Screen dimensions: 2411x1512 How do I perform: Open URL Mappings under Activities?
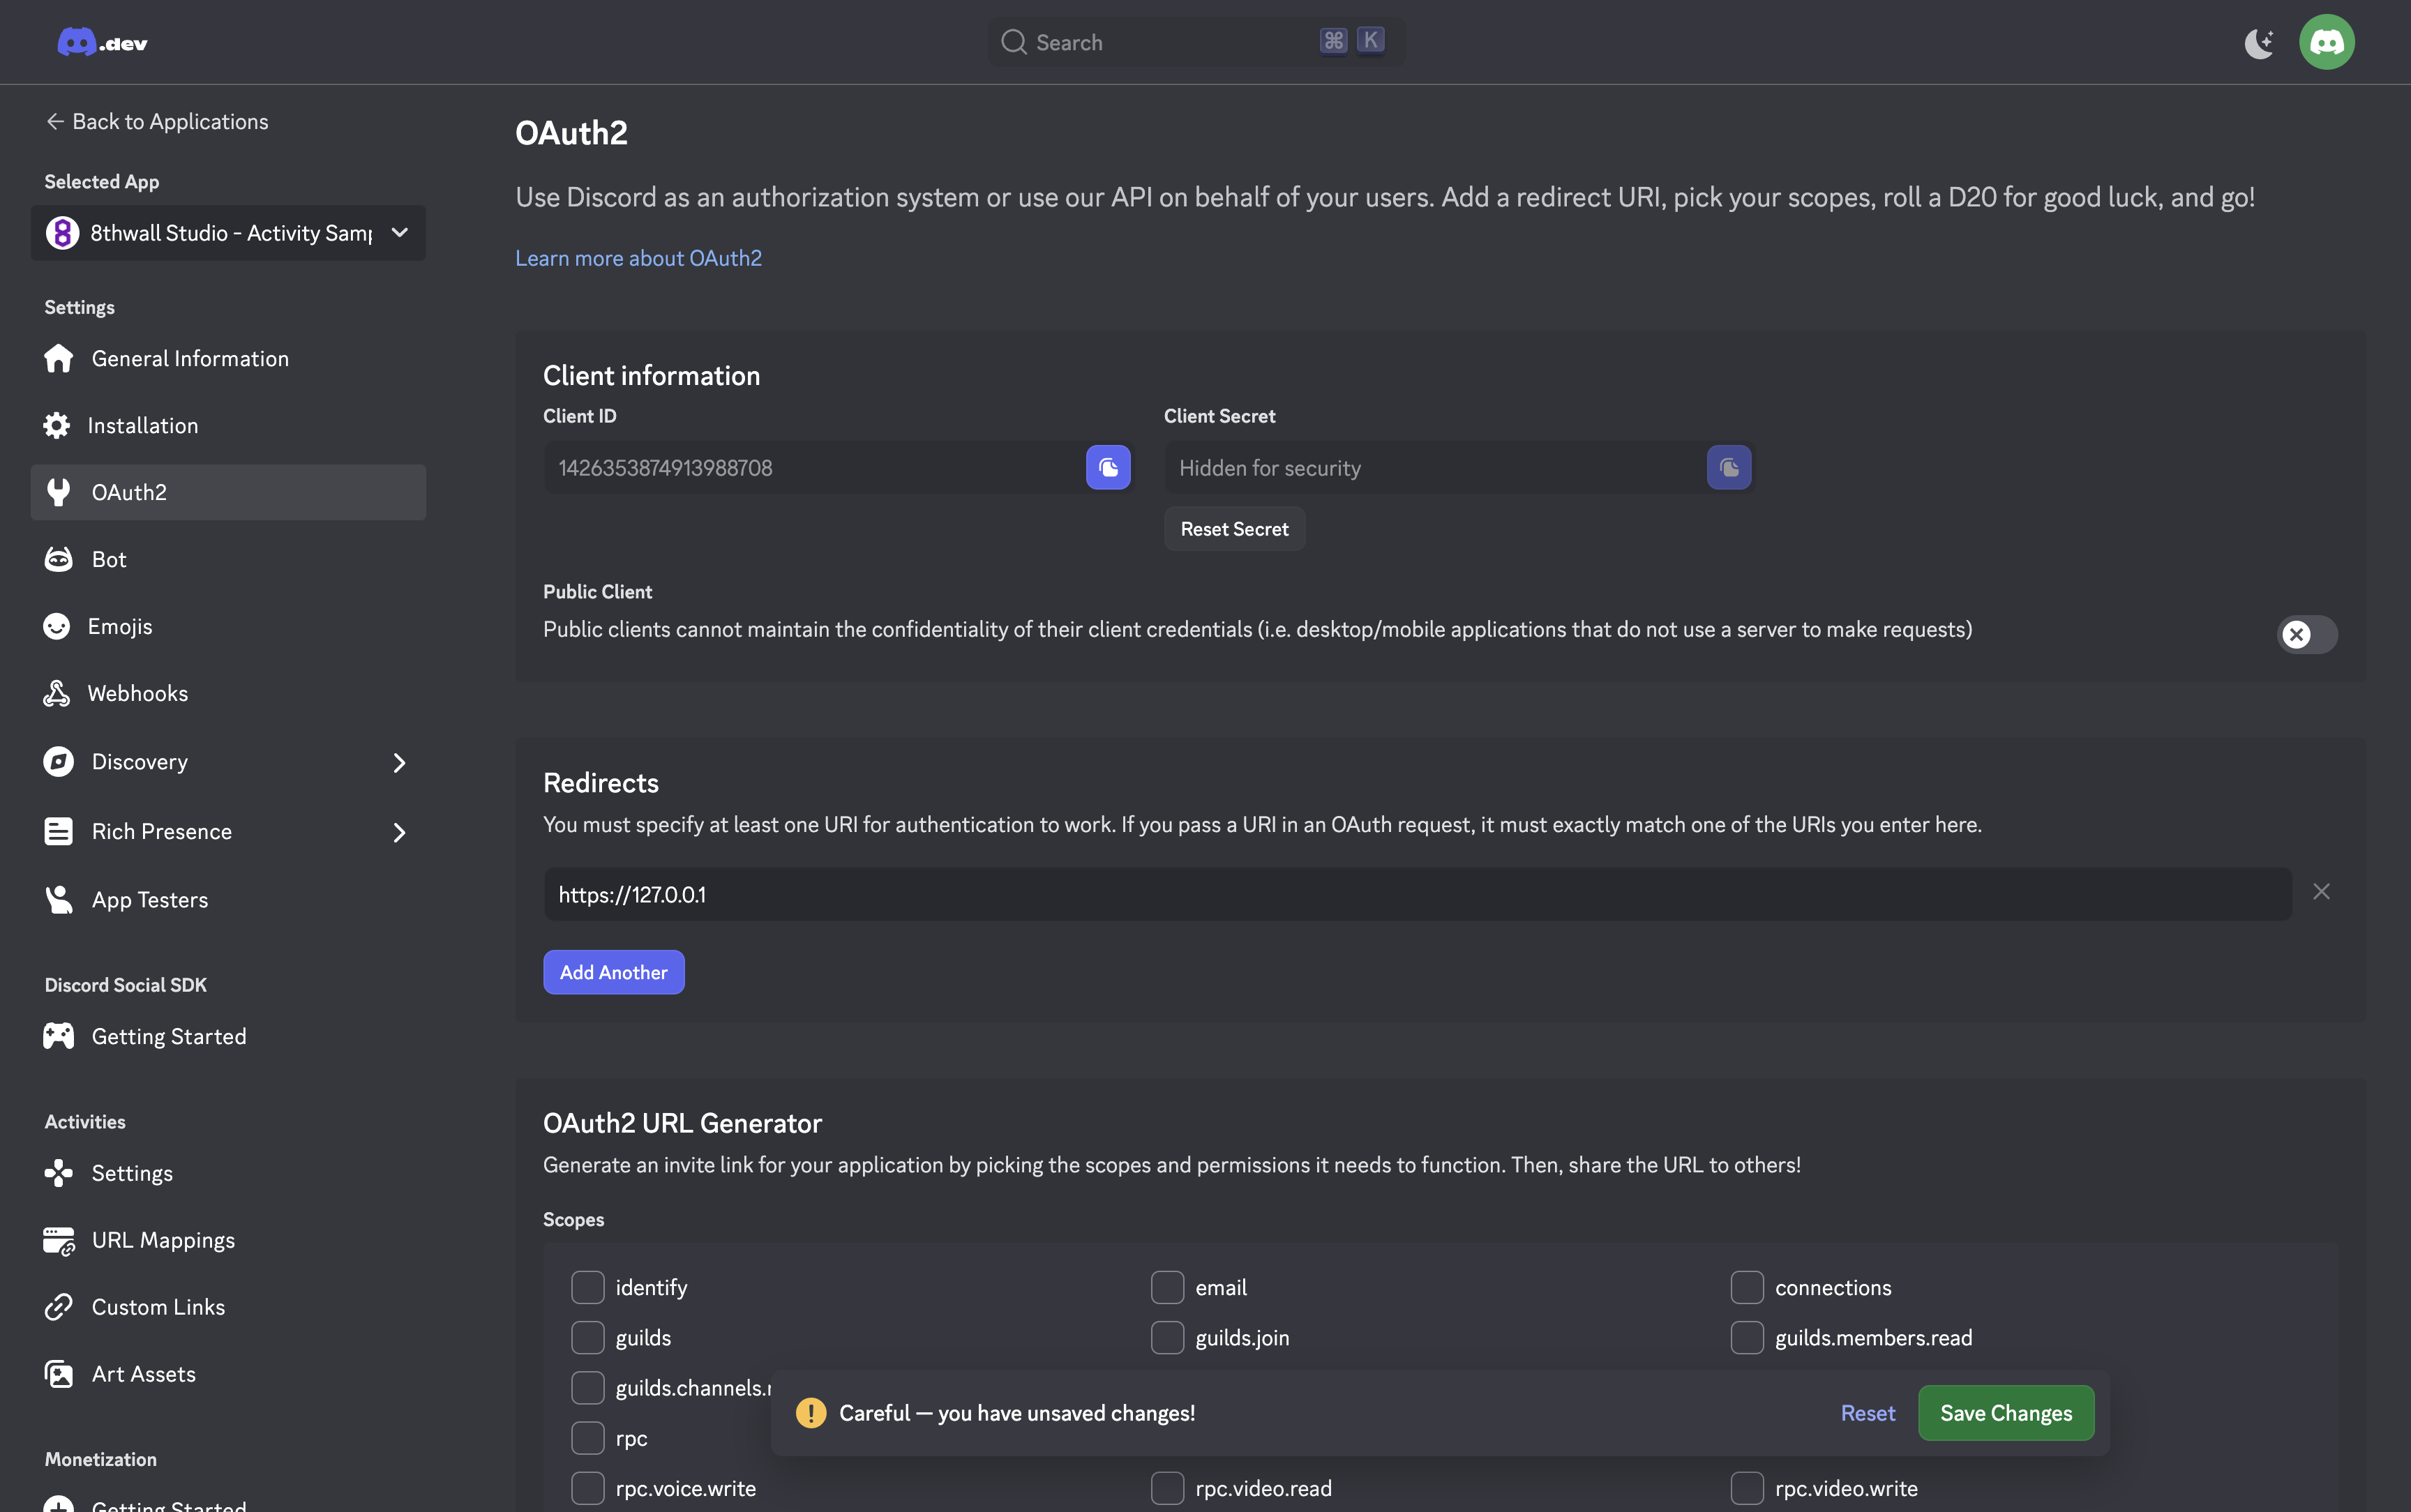(163, 1240)
